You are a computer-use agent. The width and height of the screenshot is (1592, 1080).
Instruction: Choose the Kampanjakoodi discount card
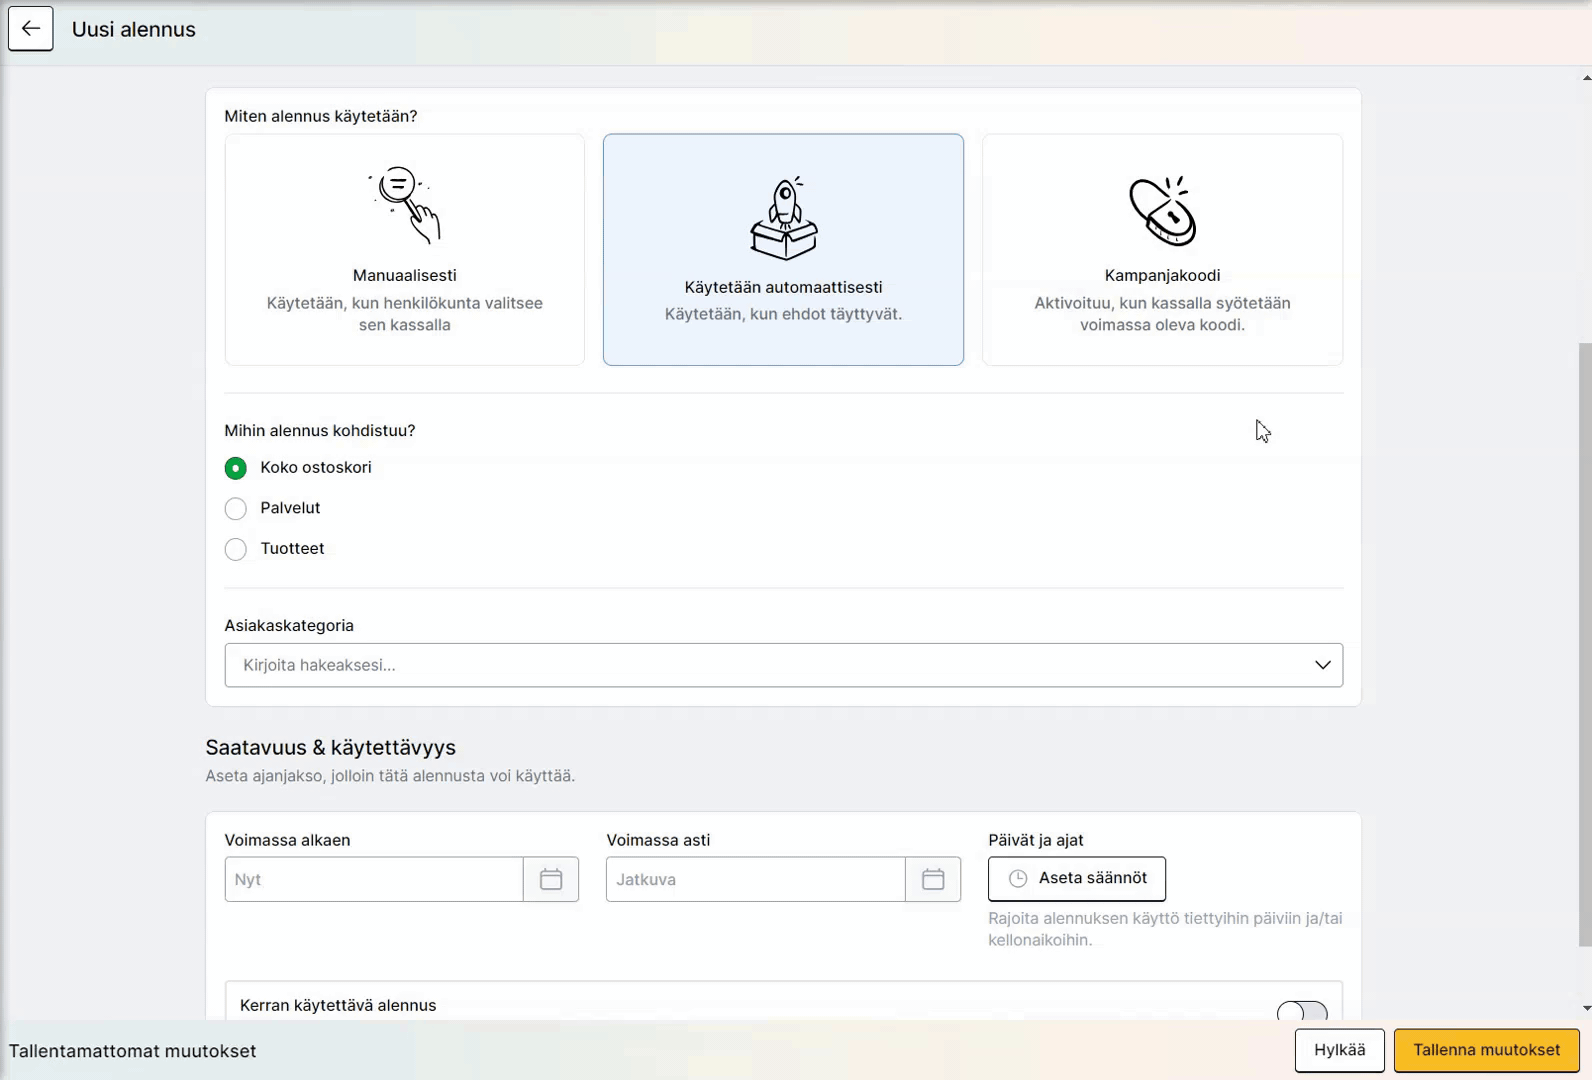(1163, 250)
